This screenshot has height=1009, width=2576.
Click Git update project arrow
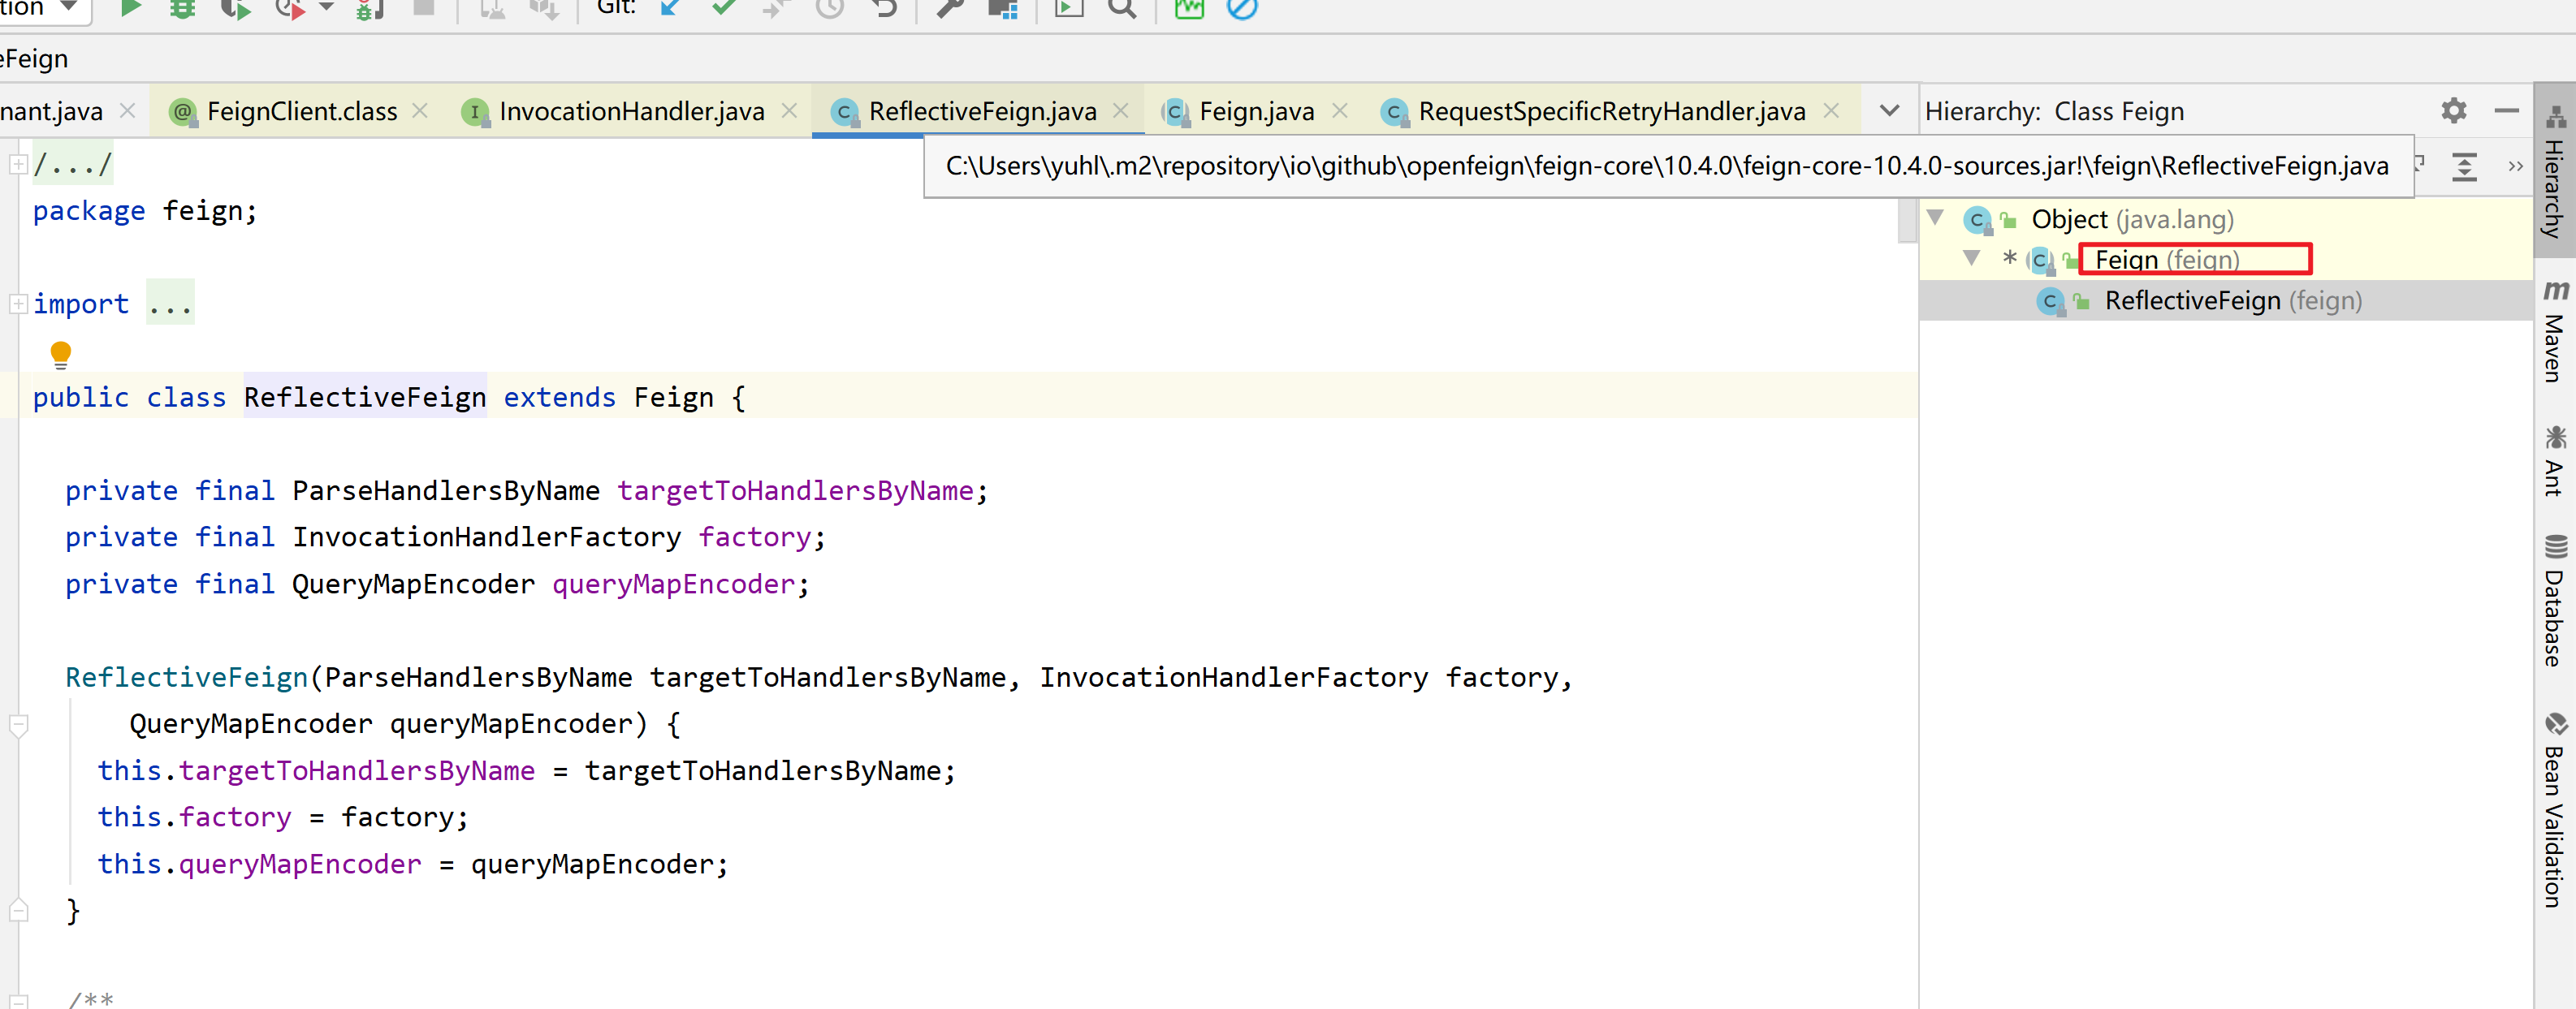pyautogui.click(x=670, y=8)
